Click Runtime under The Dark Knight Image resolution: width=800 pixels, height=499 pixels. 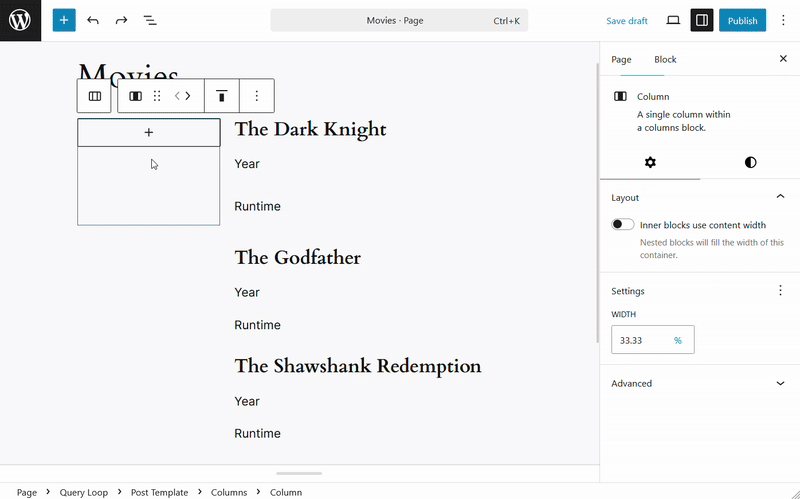(257, 206)
